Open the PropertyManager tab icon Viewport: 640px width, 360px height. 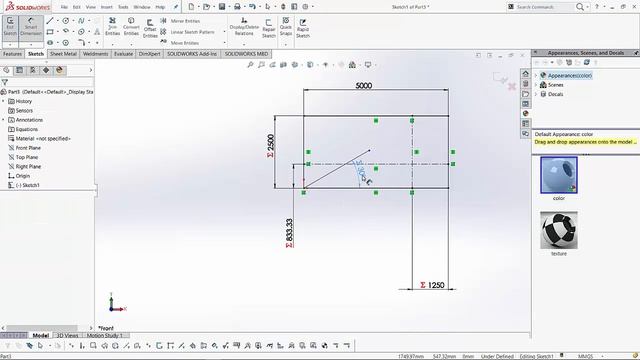[x=19, y=70]
